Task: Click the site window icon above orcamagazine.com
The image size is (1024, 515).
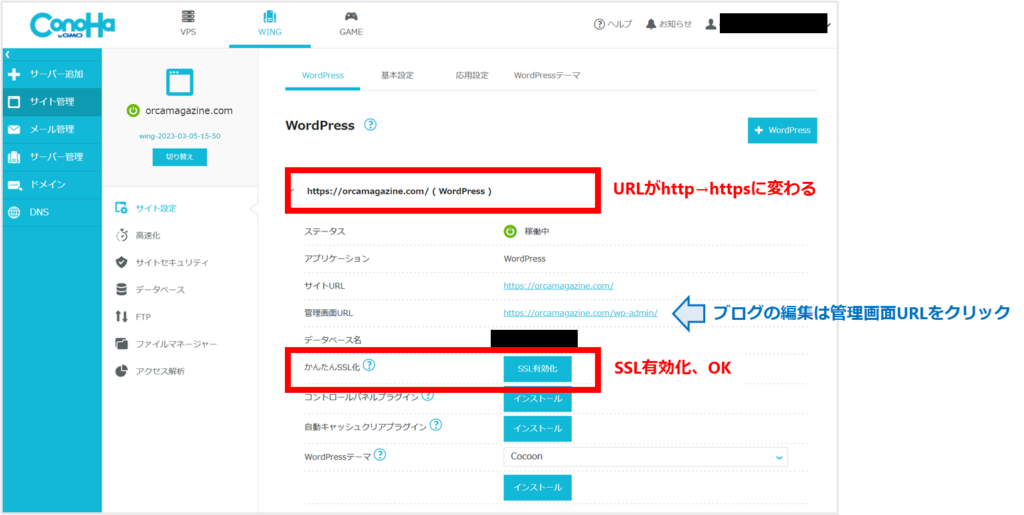Action: point(180,82)
